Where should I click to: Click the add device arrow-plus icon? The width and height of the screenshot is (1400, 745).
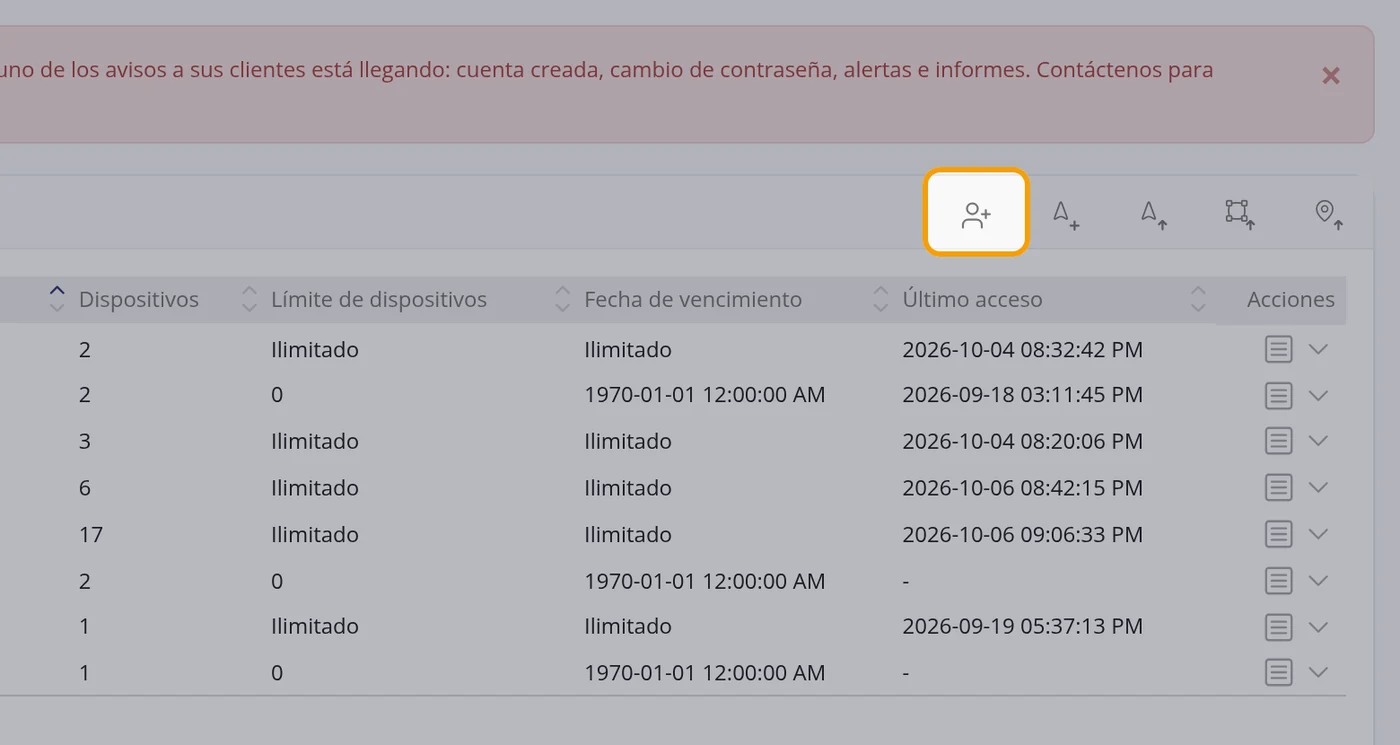coord(1066,214)
